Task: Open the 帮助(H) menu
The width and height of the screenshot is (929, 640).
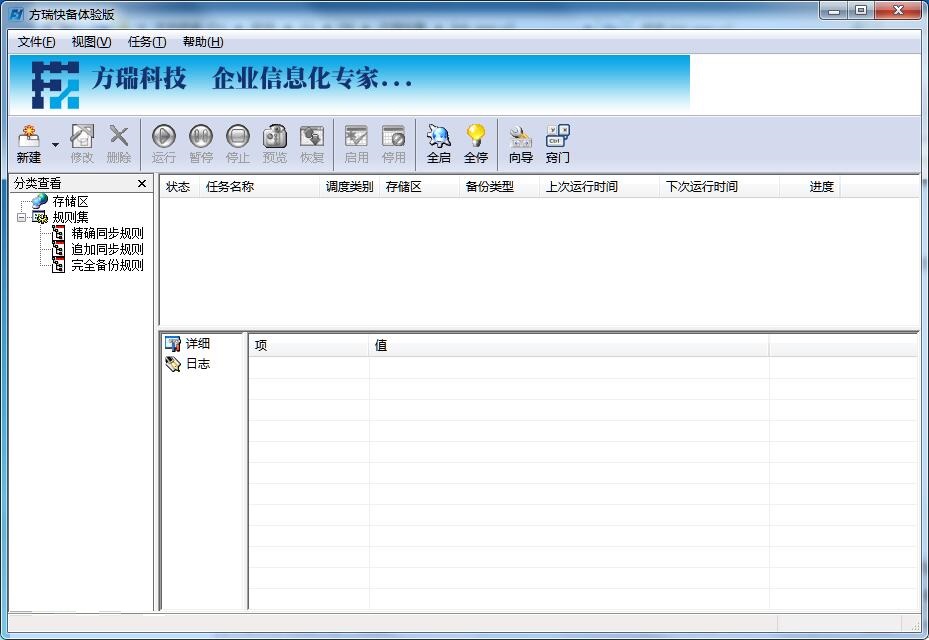Action: click(x=203, y=41)
